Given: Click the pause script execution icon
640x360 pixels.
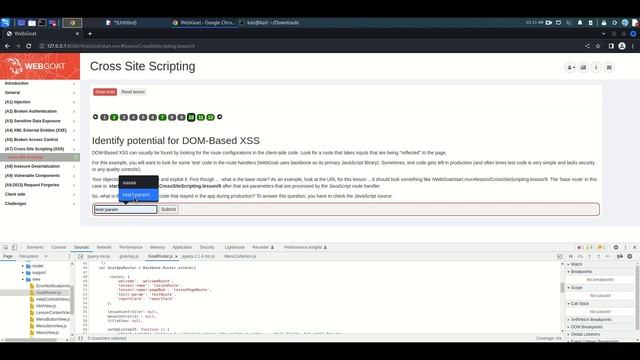Looking at the screenshot, I should [571, 256].
